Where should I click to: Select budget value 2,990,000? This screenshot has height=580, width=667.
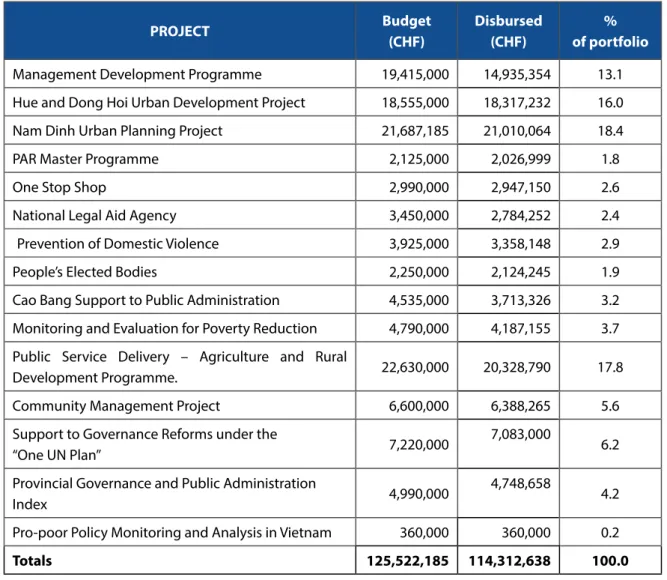pyautogui.click(x=419, y=187)
